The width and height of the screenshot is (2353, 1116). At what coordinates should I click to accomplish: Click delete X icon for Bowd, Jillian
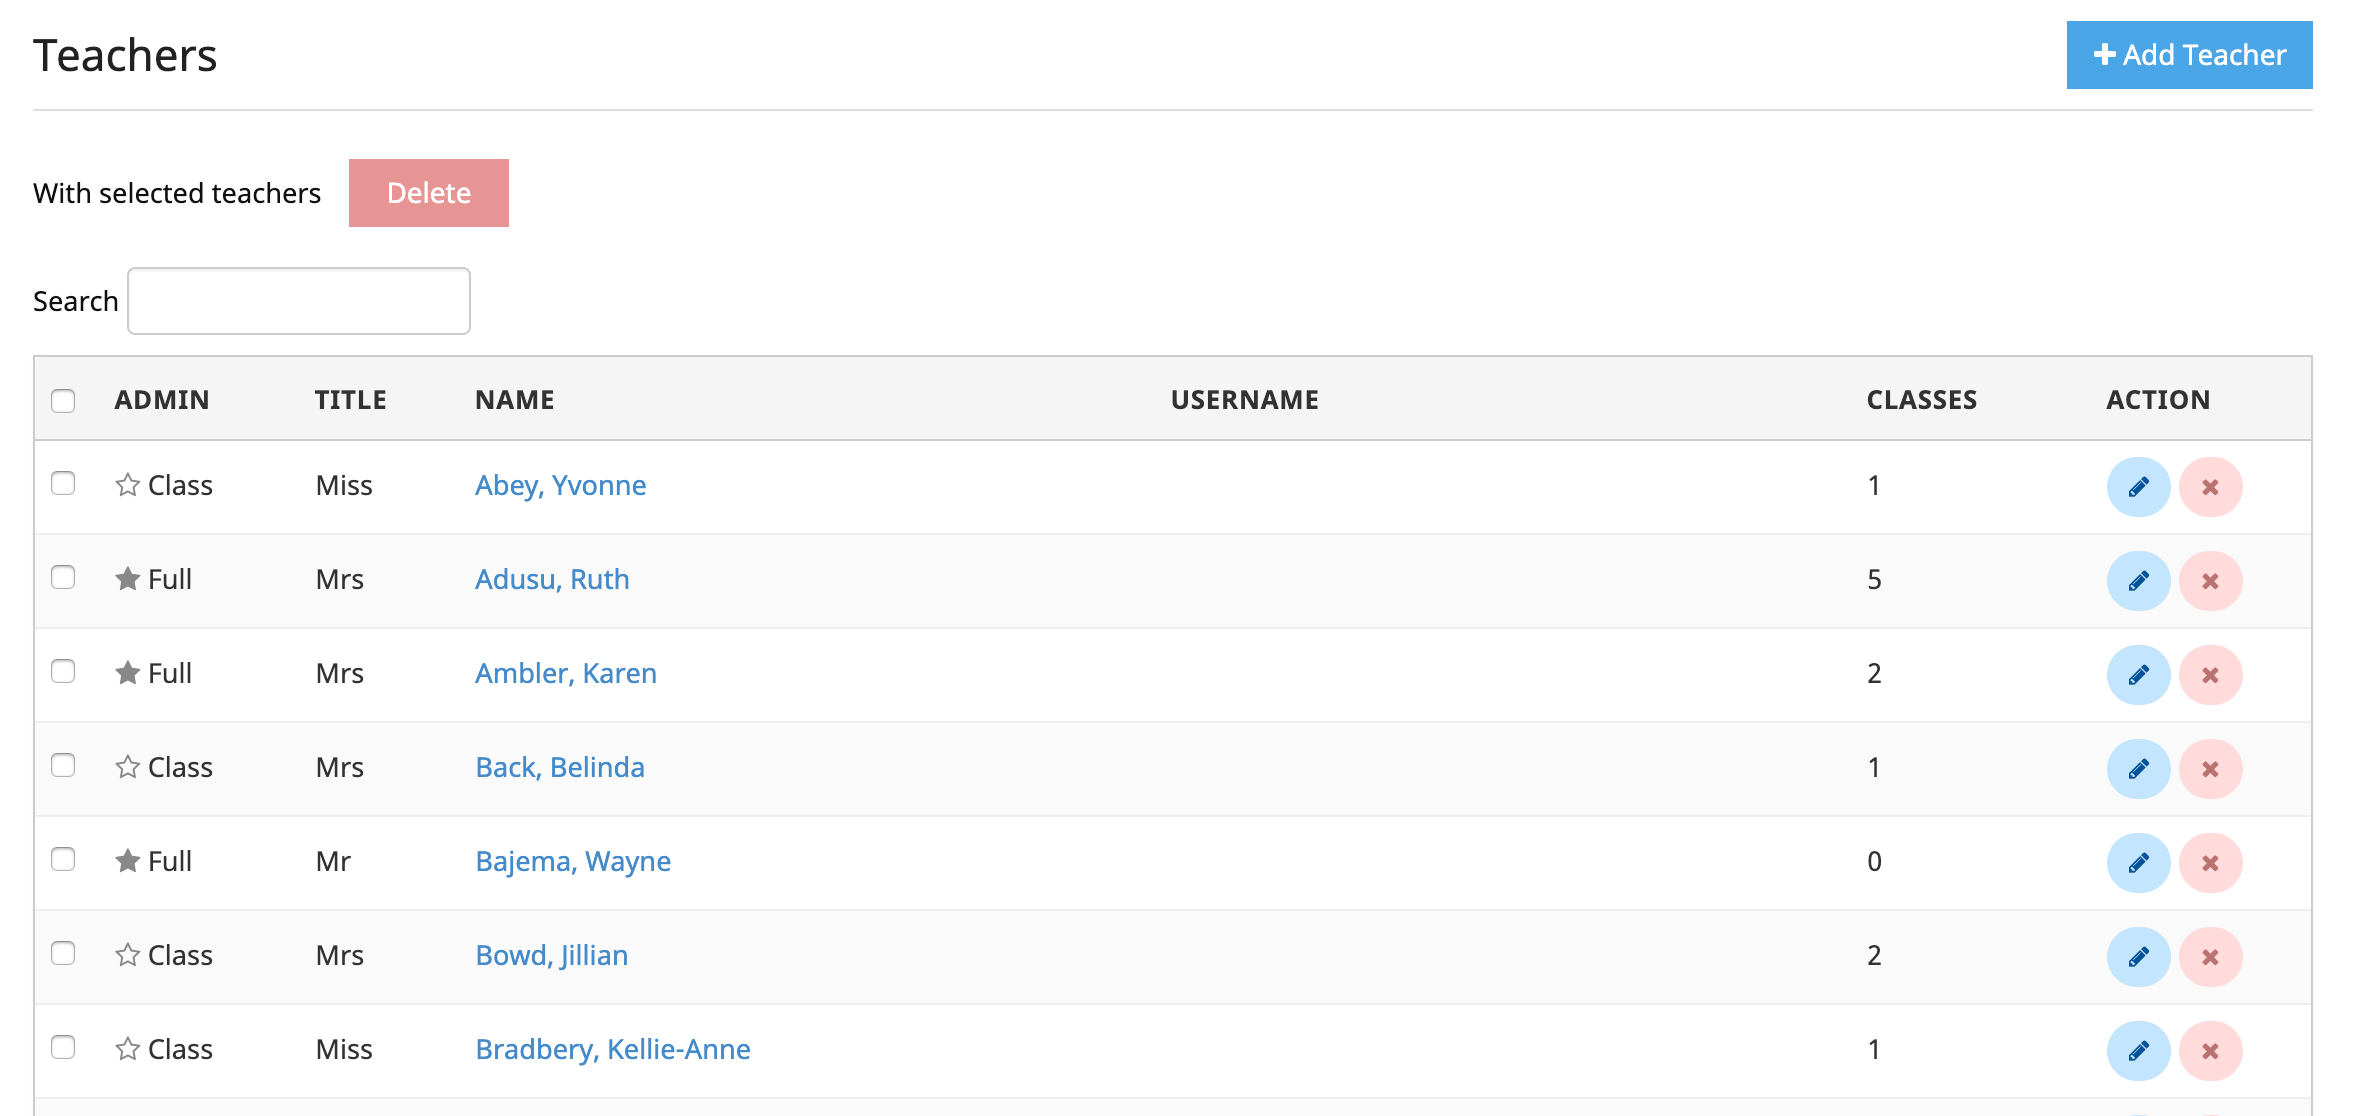pos(2210,957)
